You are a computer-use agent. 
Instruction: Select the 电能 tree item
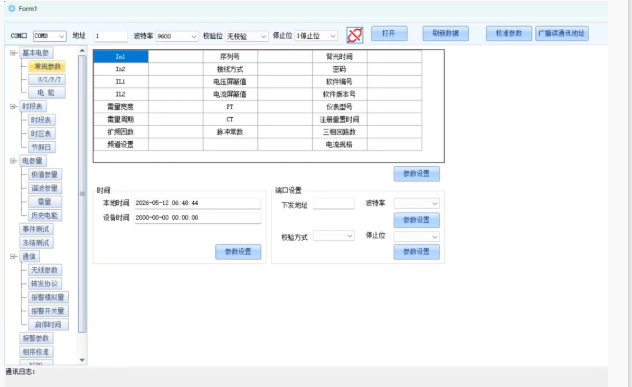[47, 93]
